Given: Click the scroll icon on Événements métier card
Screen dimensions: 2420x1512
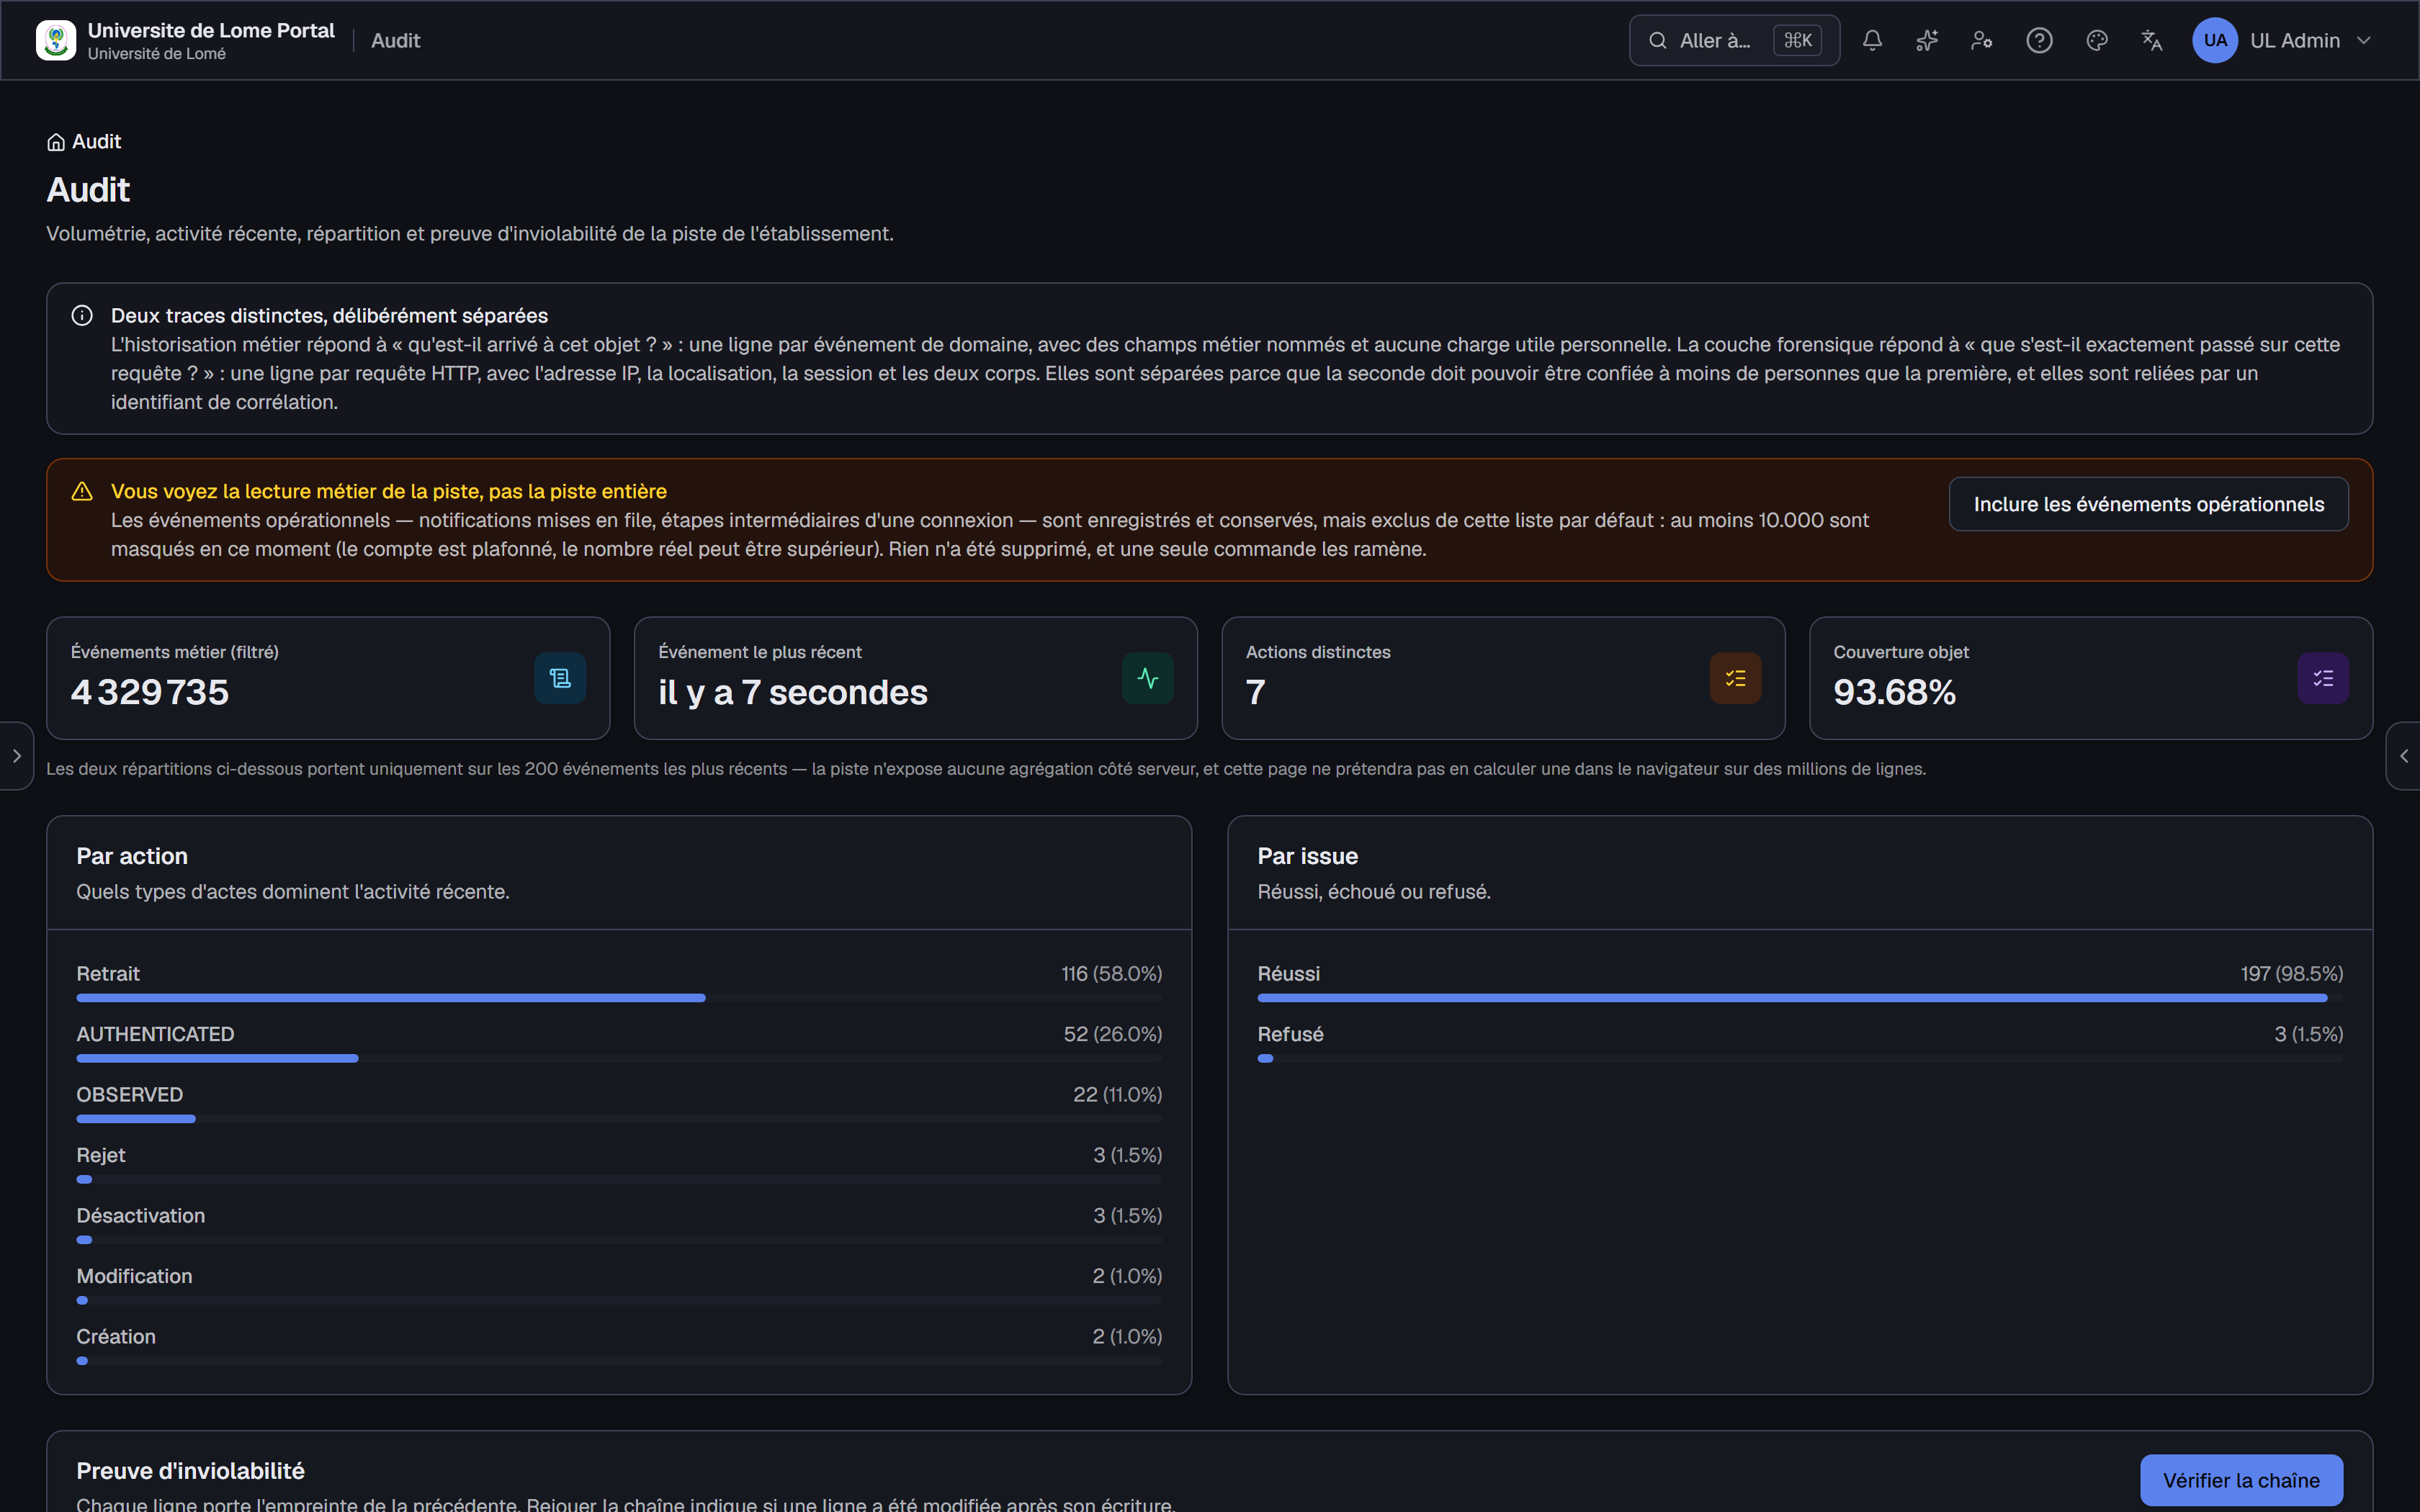Looking at the screenshot, I should pos(560,678).
